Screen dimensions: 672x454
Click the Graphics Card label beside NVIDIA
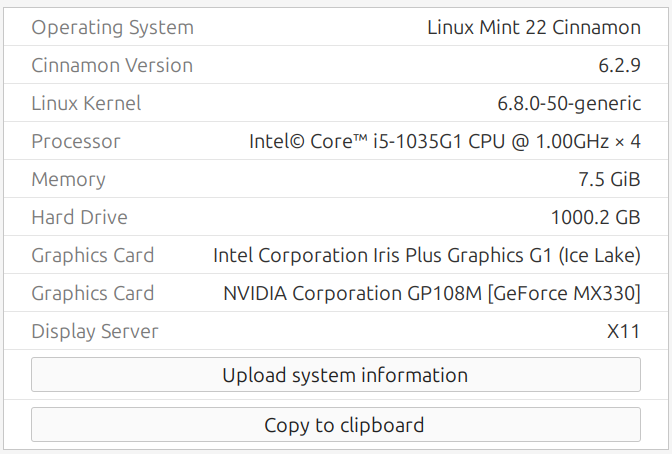click(93, 293)
